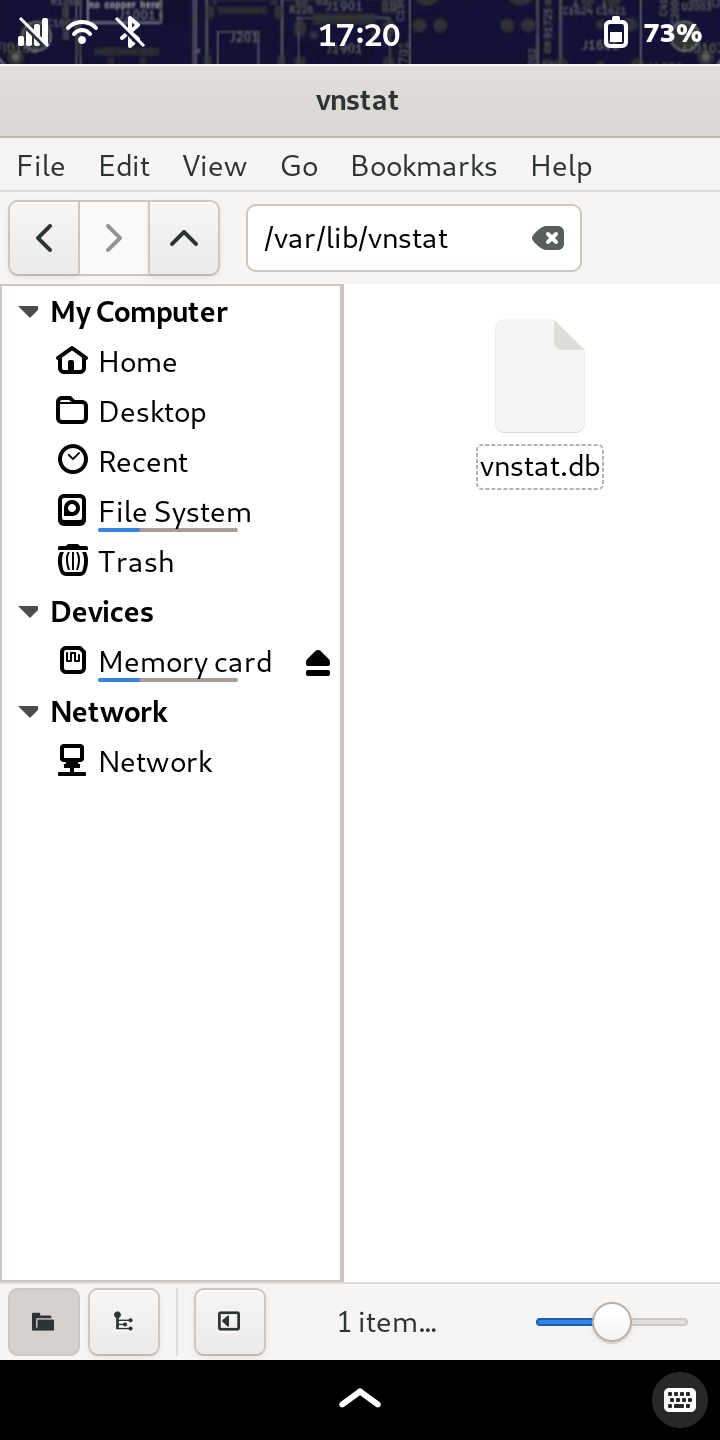The width and height of the screenshot is (720, 1440).
Task: Switch the sidebar to Tree view
Action: (124, 1322)
